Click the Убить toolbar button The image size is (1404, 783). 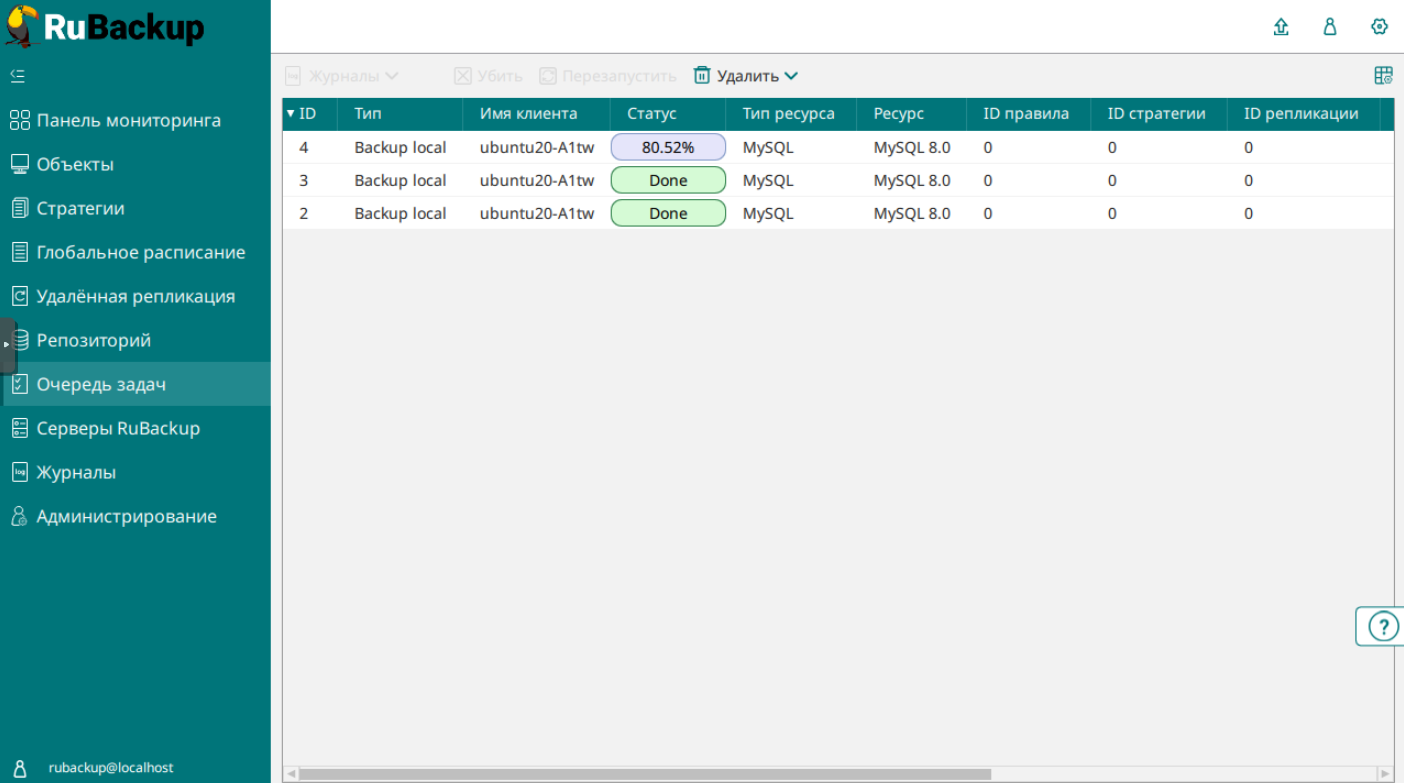[488, 76]
